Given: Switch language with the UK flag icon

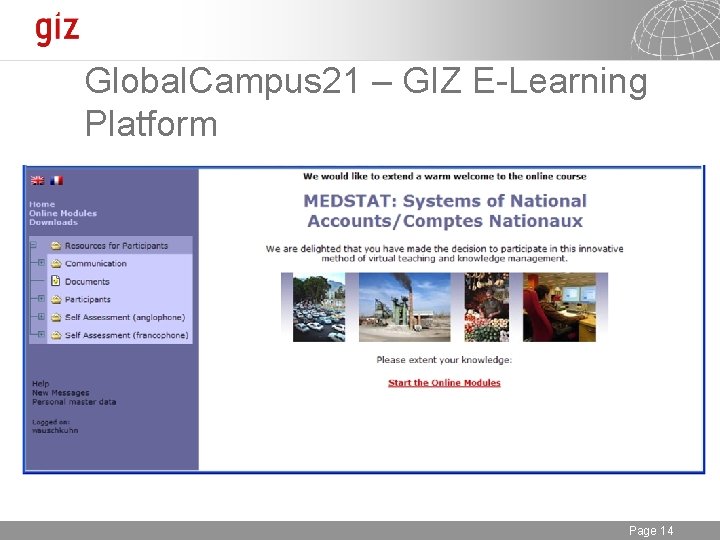Looking at the screenshot, I should 37,180.
